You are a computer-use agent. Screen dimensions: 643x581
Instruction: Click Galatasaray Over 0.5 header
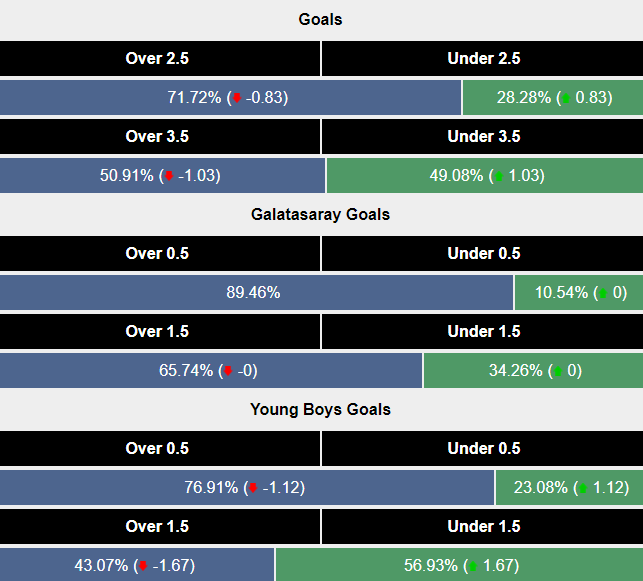pyautogui.click(x=160, y=254)
